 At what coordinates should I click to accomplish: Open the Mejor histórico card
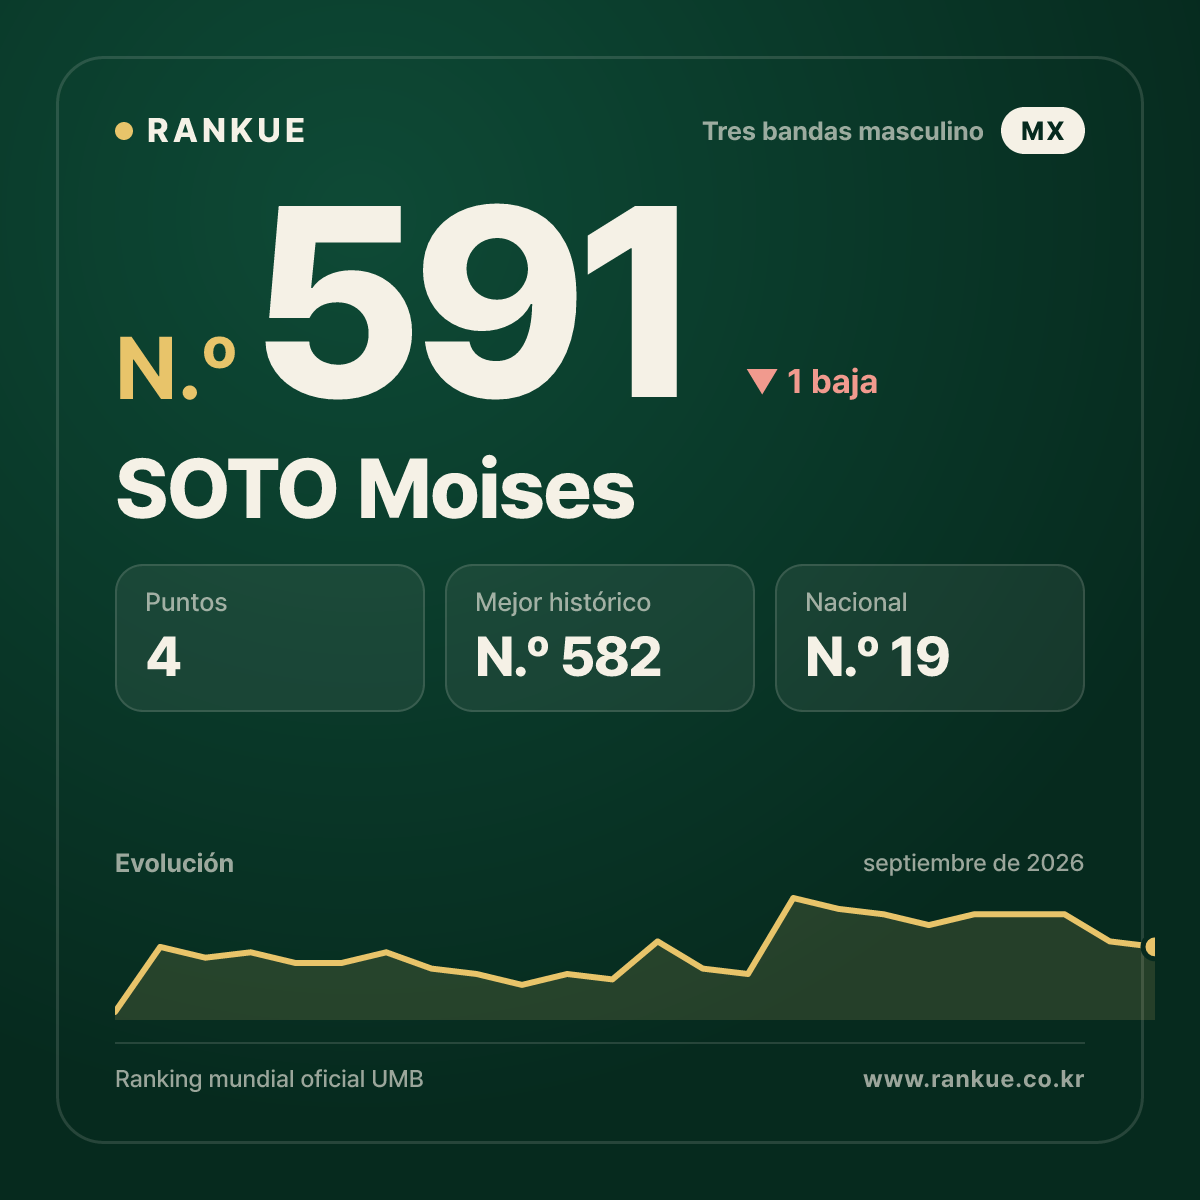(600, 638)
